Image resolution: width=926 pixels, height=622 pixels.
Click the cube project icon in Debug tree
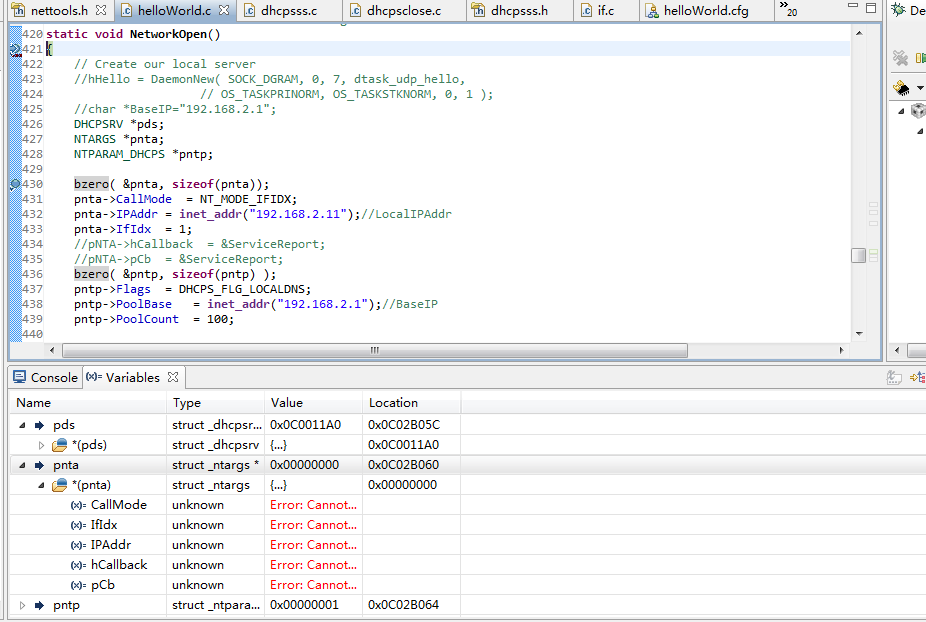(x=918, y=110)
